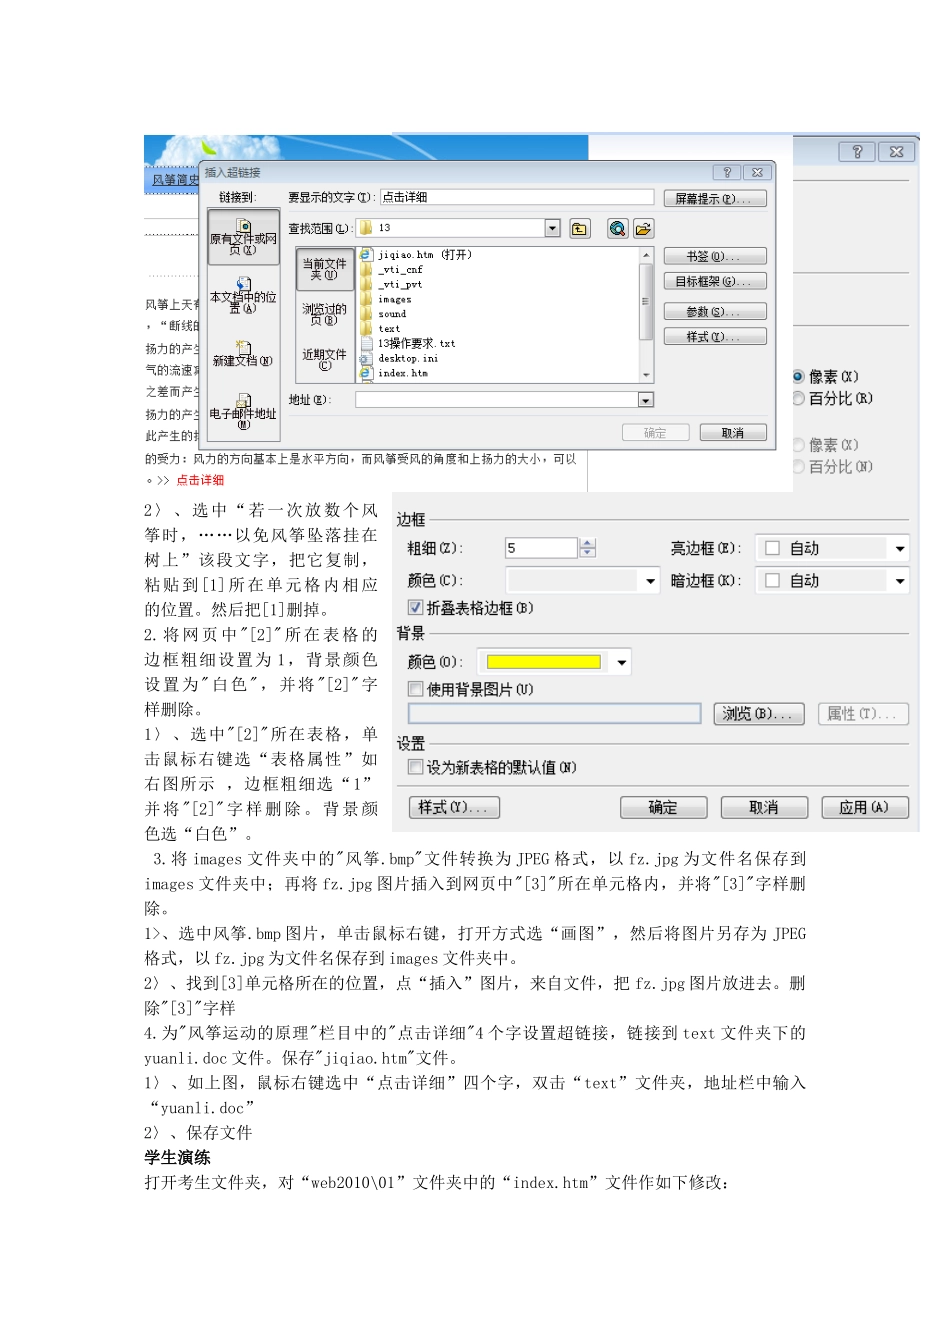Select 13操作要求.txt file

coord(408,343)
